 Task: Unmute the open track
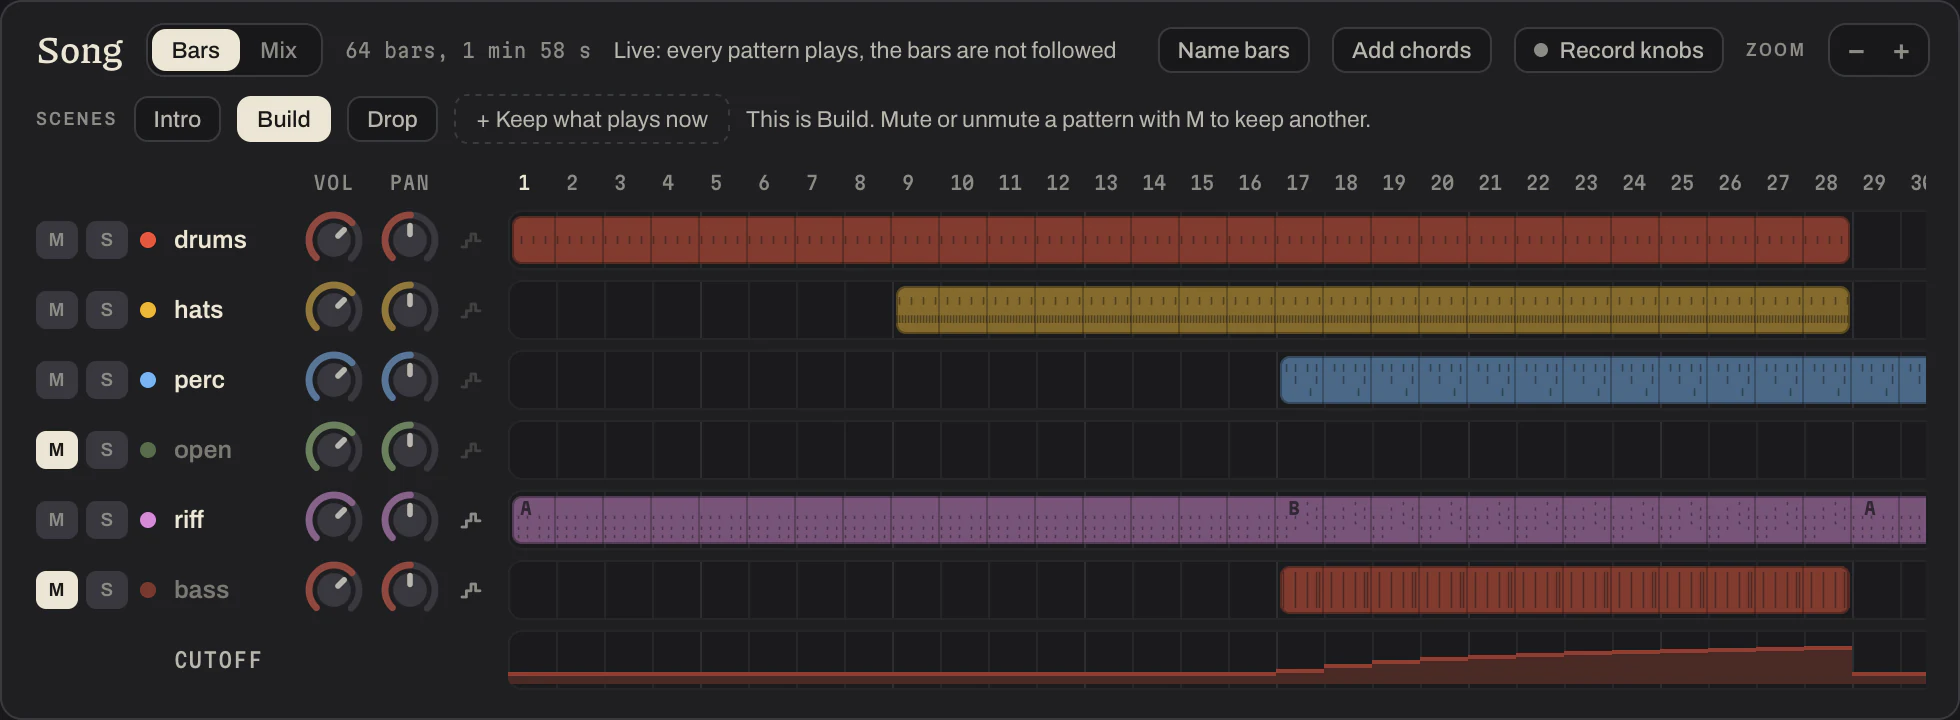pyautogui.click(x=57, y=450)
